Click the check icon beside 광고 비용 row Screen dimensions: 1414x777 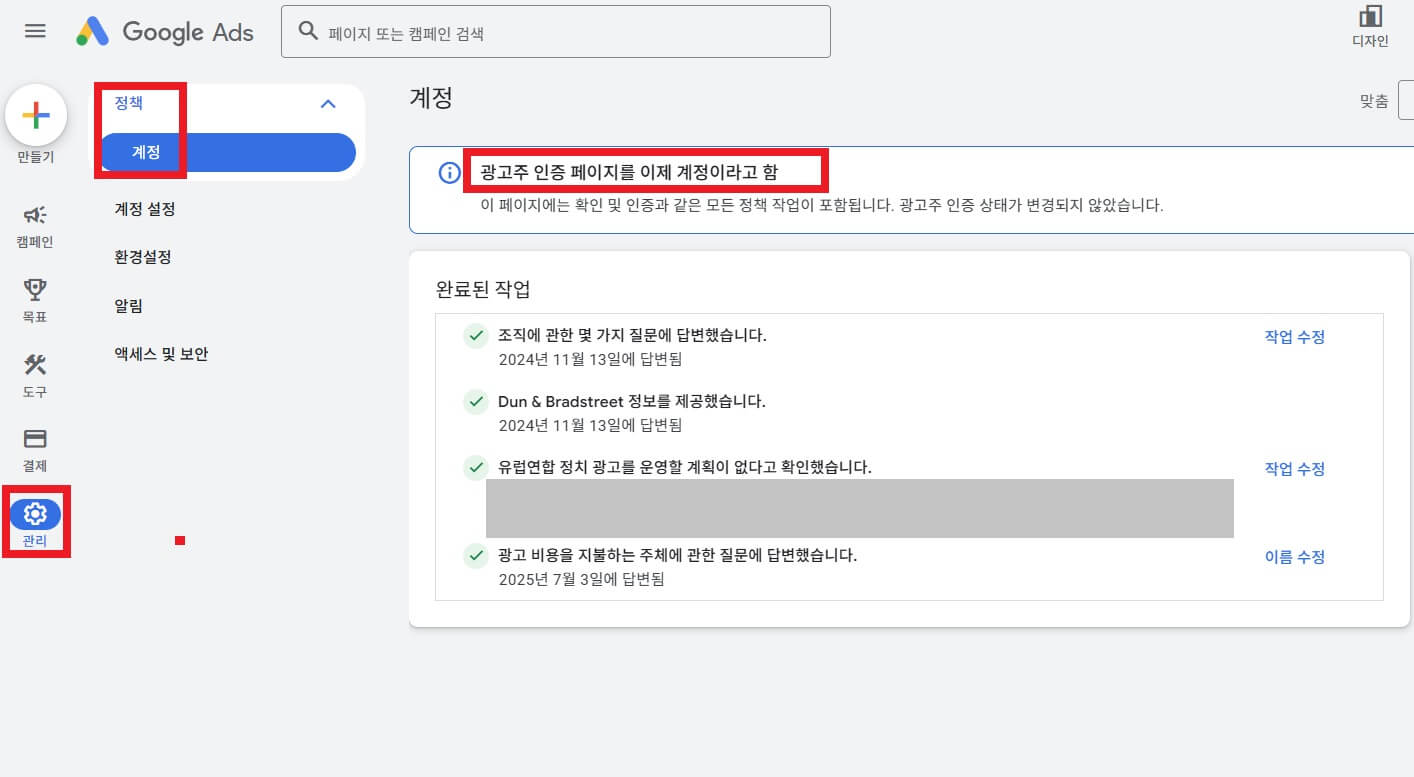(x=476, y=556)
